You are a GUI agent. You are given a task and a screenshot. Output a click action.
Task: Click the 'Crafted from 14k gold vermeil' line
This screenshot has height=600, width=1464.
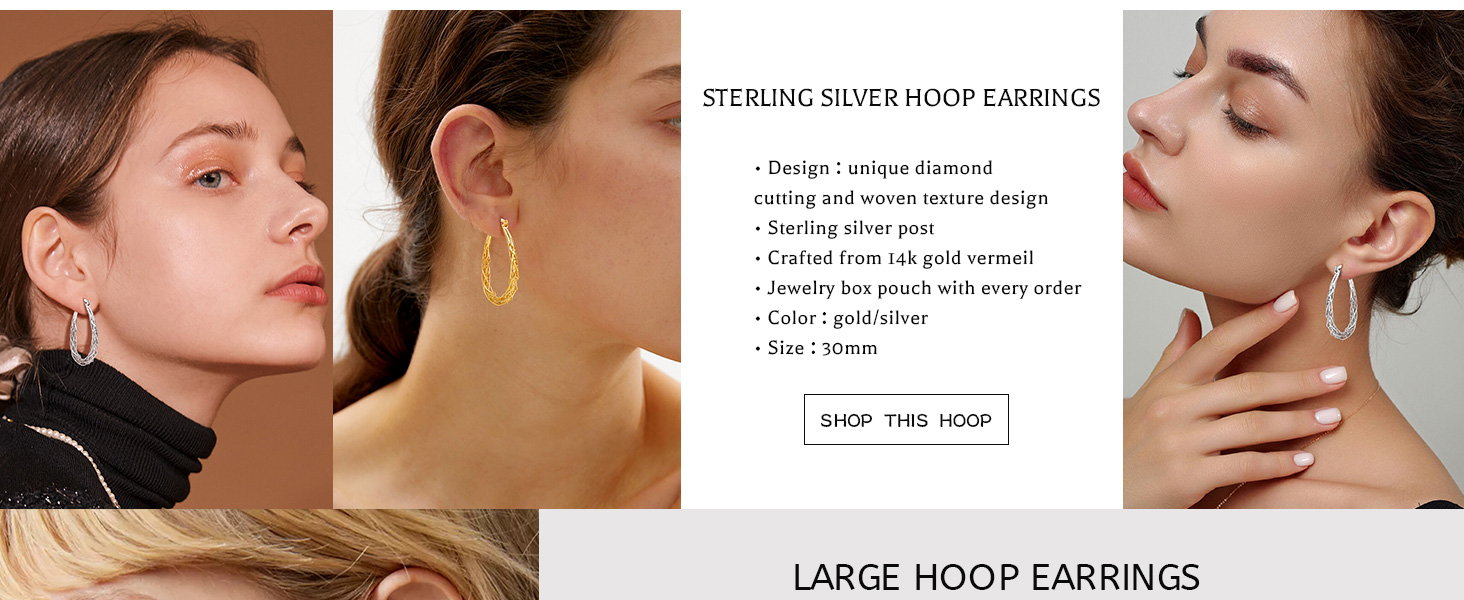[x=894, y=258]
